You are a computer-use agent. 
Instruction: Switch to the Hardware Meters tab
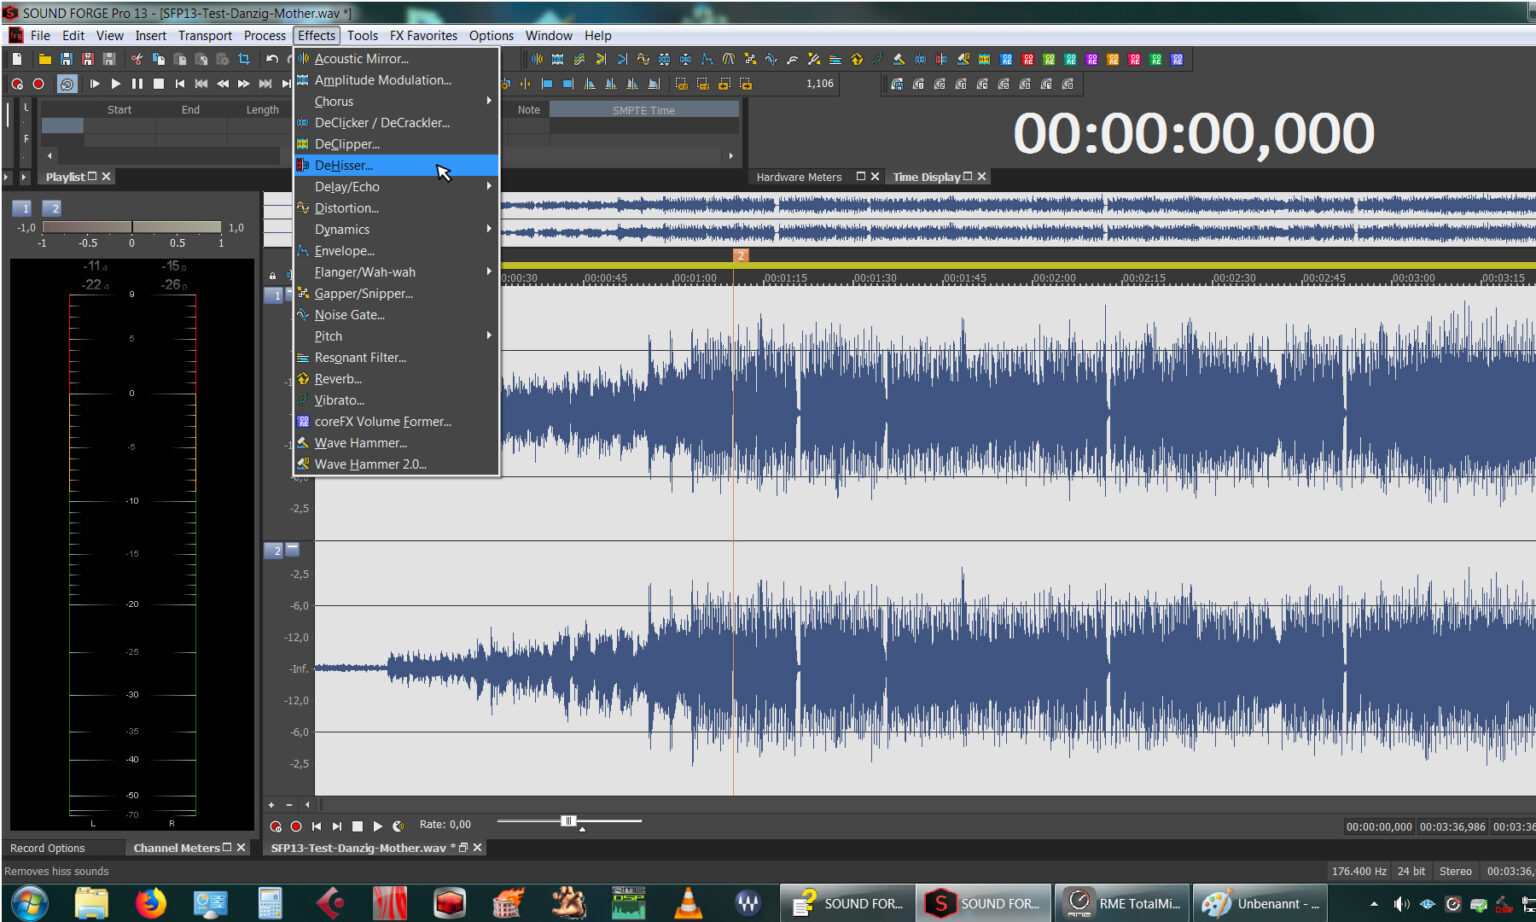click(x=799, y=177)
